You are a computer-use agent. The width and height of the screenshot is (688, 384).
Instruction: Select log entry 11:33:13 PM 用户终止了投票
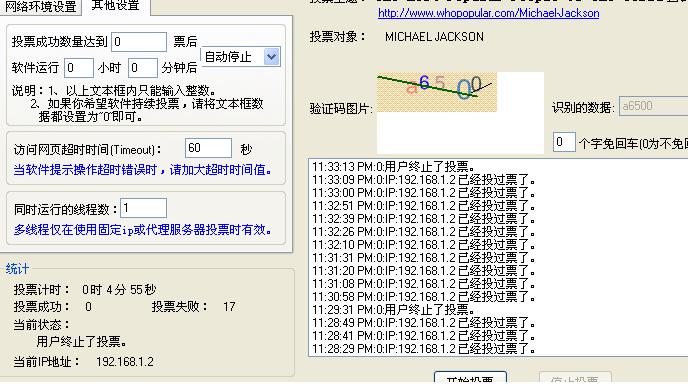[x=394, y=167]
